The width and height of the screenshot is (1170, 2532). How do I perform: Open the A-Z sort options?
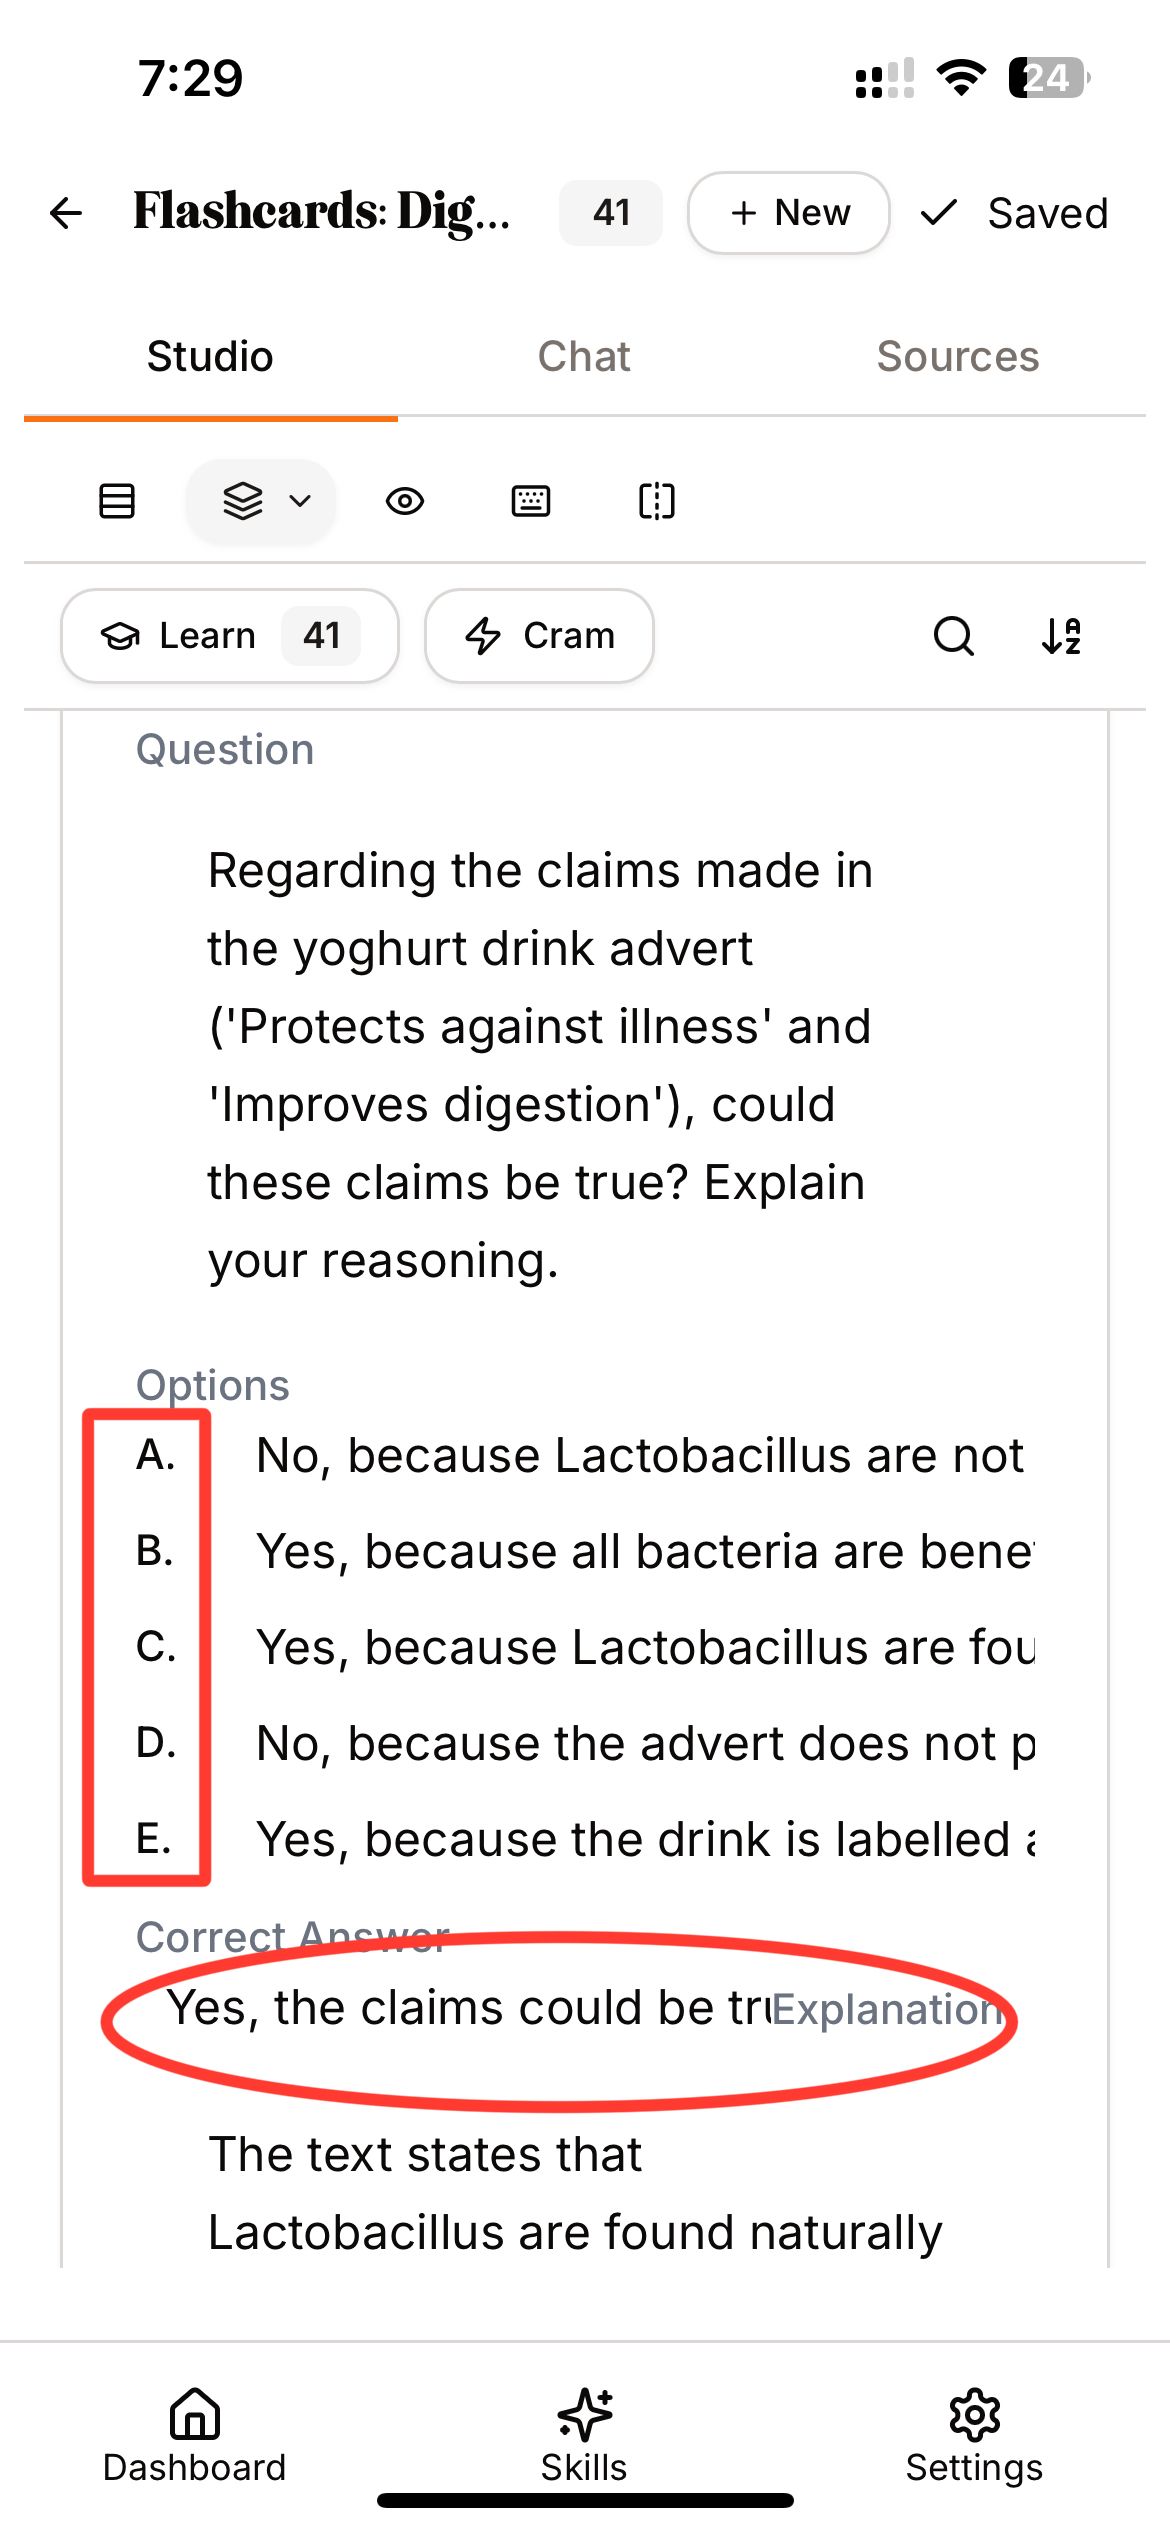pyautogui.click(x=1062, y=635)
